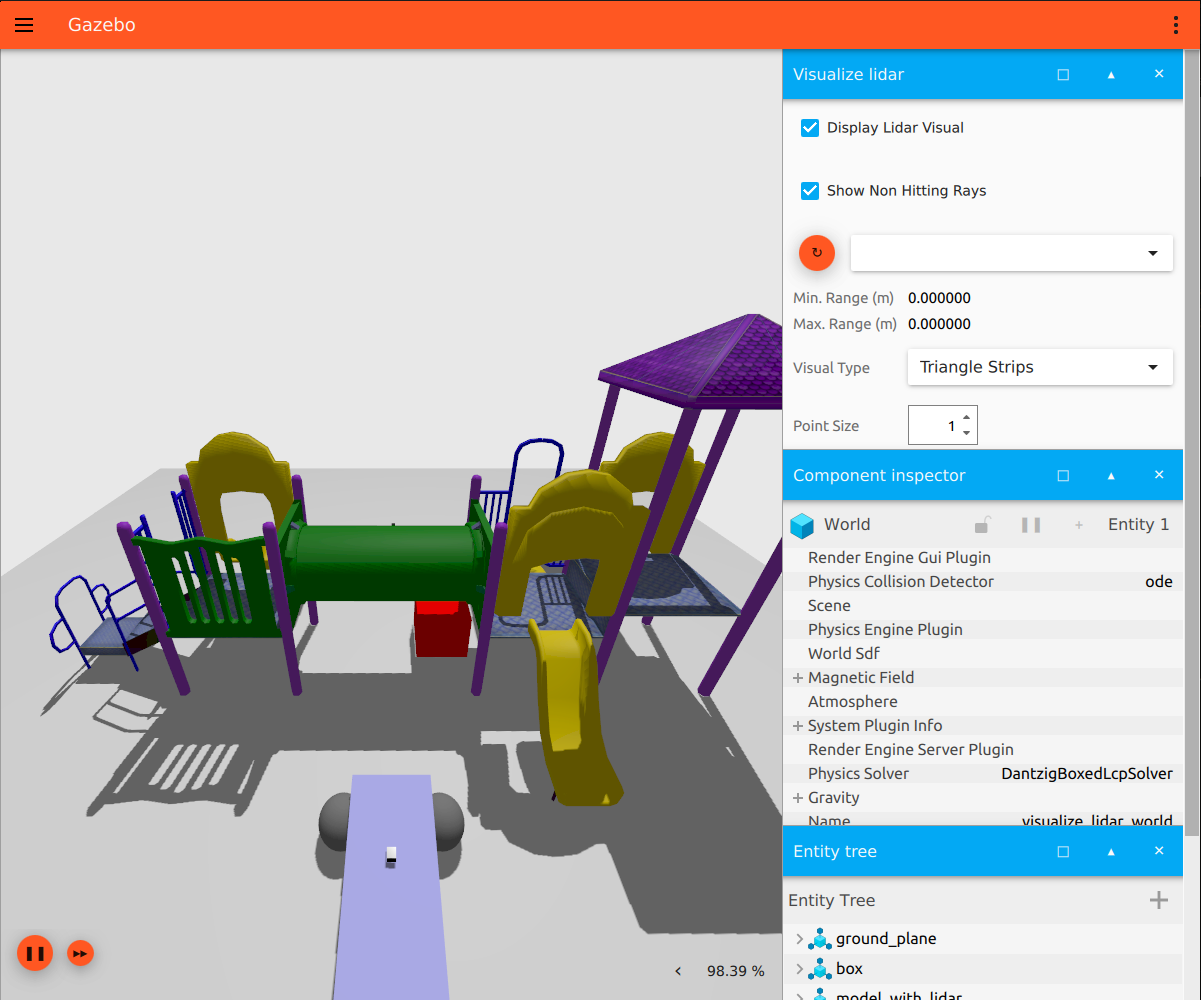Step the simulation forward
Screen dimensions: 1201x1000
point(81,953)
